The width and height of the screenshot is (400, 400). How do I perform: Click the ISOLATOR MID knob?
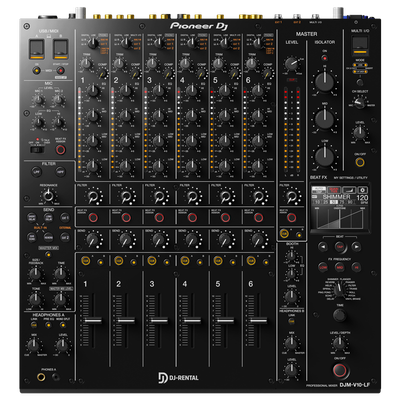[324, 119]
